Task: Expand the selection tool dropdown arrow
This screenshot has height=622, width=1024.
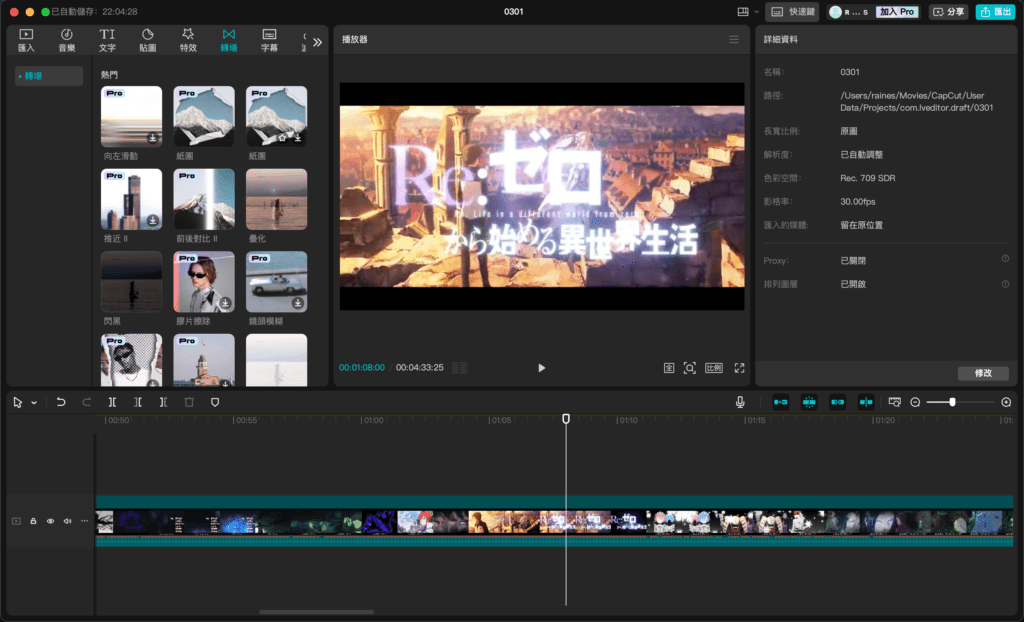Action: tap(34, 402)
